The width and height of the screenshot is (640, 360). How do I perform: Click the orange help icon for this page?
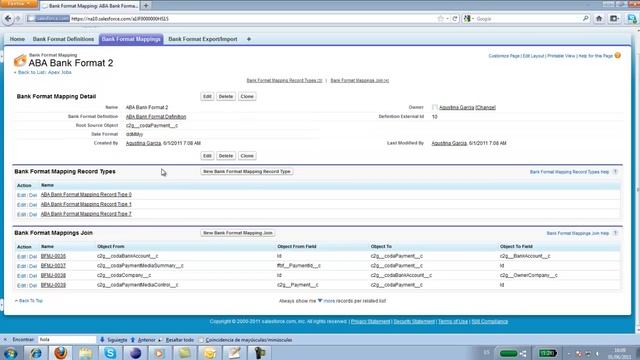click(x=618, y=56)
